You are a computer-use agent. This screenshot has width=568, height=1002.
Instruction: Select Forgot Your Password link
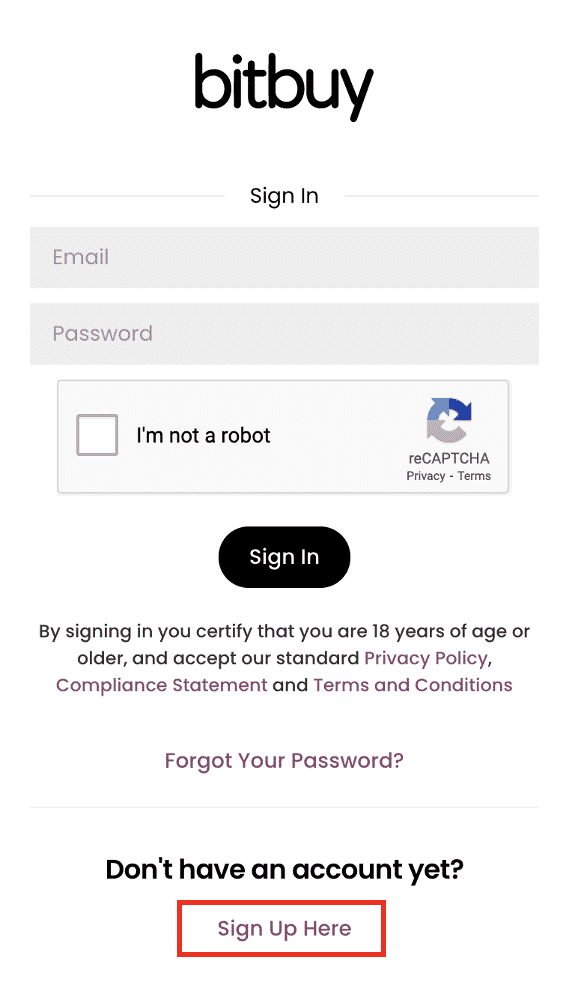pyautogui.click(x=284, y=760)
